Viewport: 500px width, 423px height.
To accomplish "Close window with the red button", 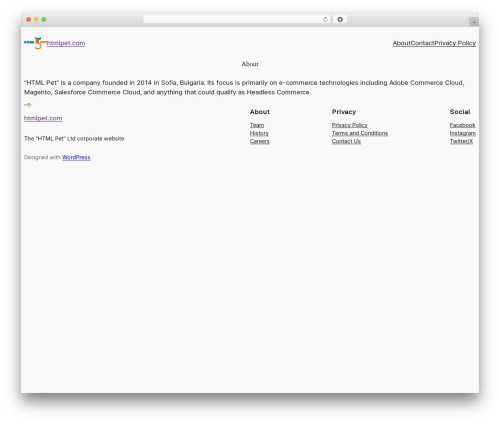I will [29, 19].
